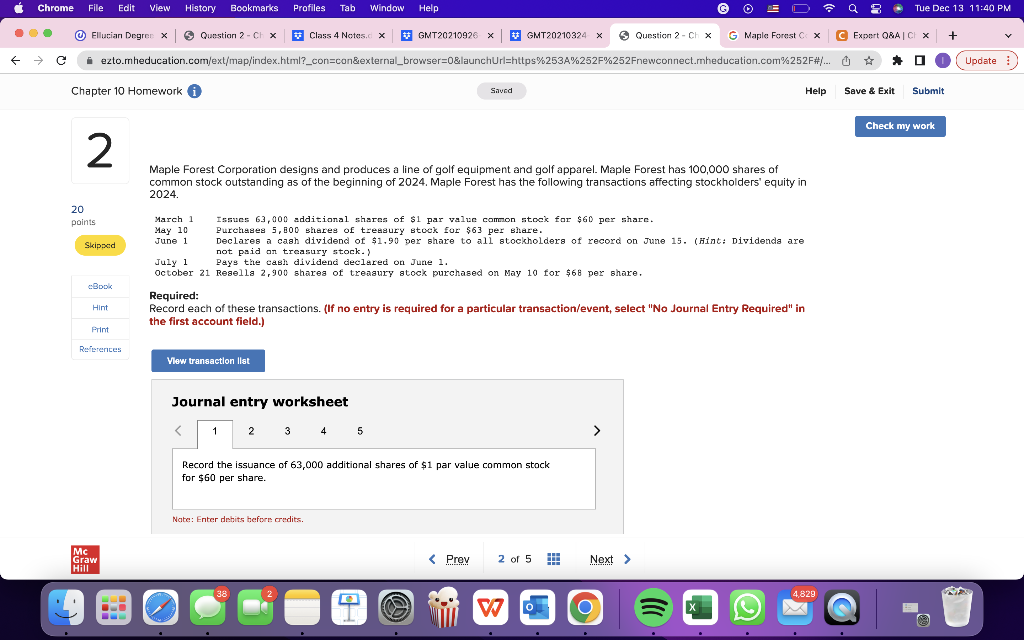Open the View transaction list

pos(207,361)
